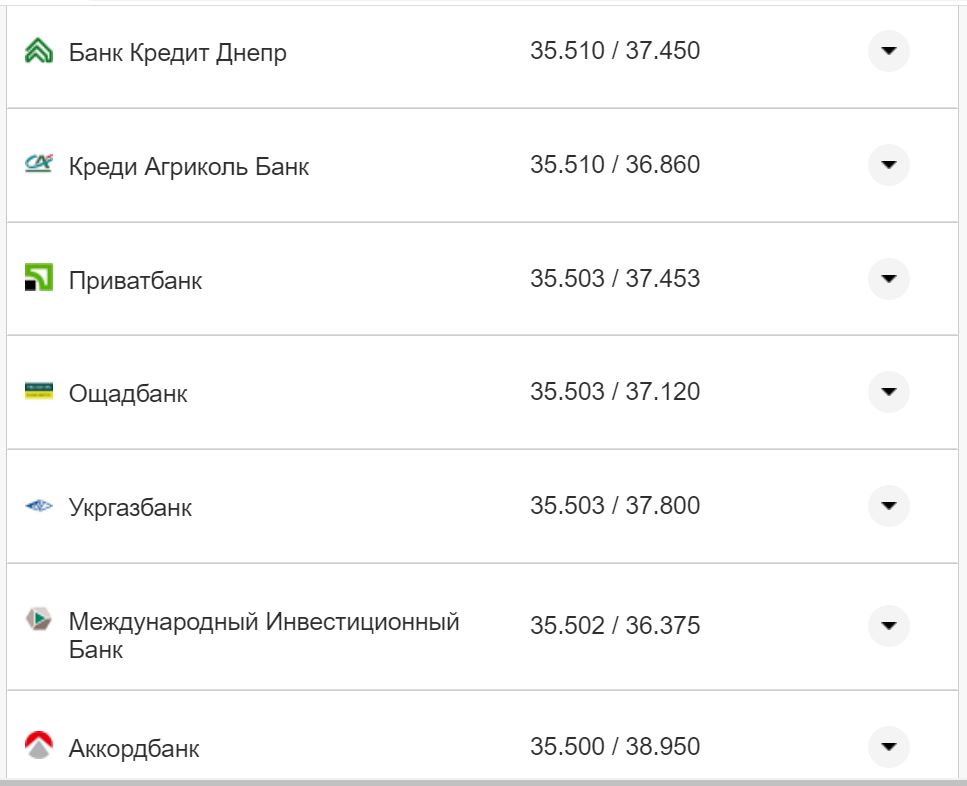This screenshot has width=967, height=786.
Task: Click the Банк Кредит Днепр logo
Action: point(39,51)
